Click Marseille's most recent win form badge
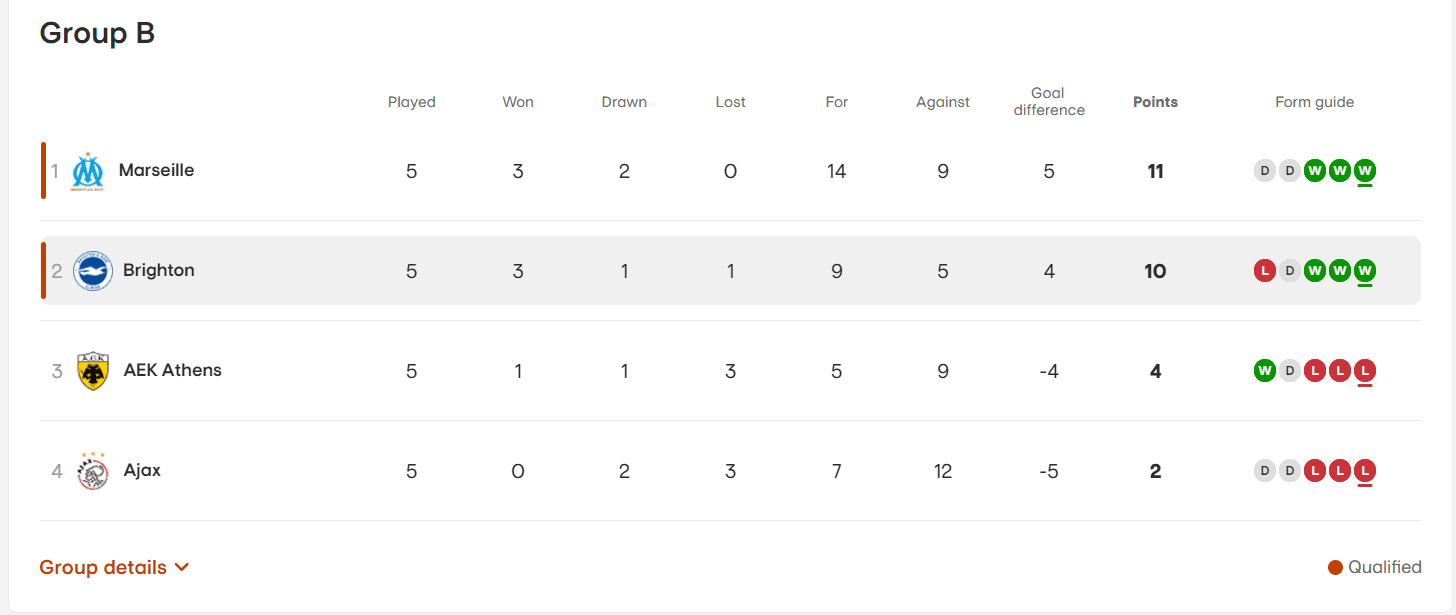The width and height of the screenshot is (1456, 615). pyautogui.click(x=1365, y=171)
